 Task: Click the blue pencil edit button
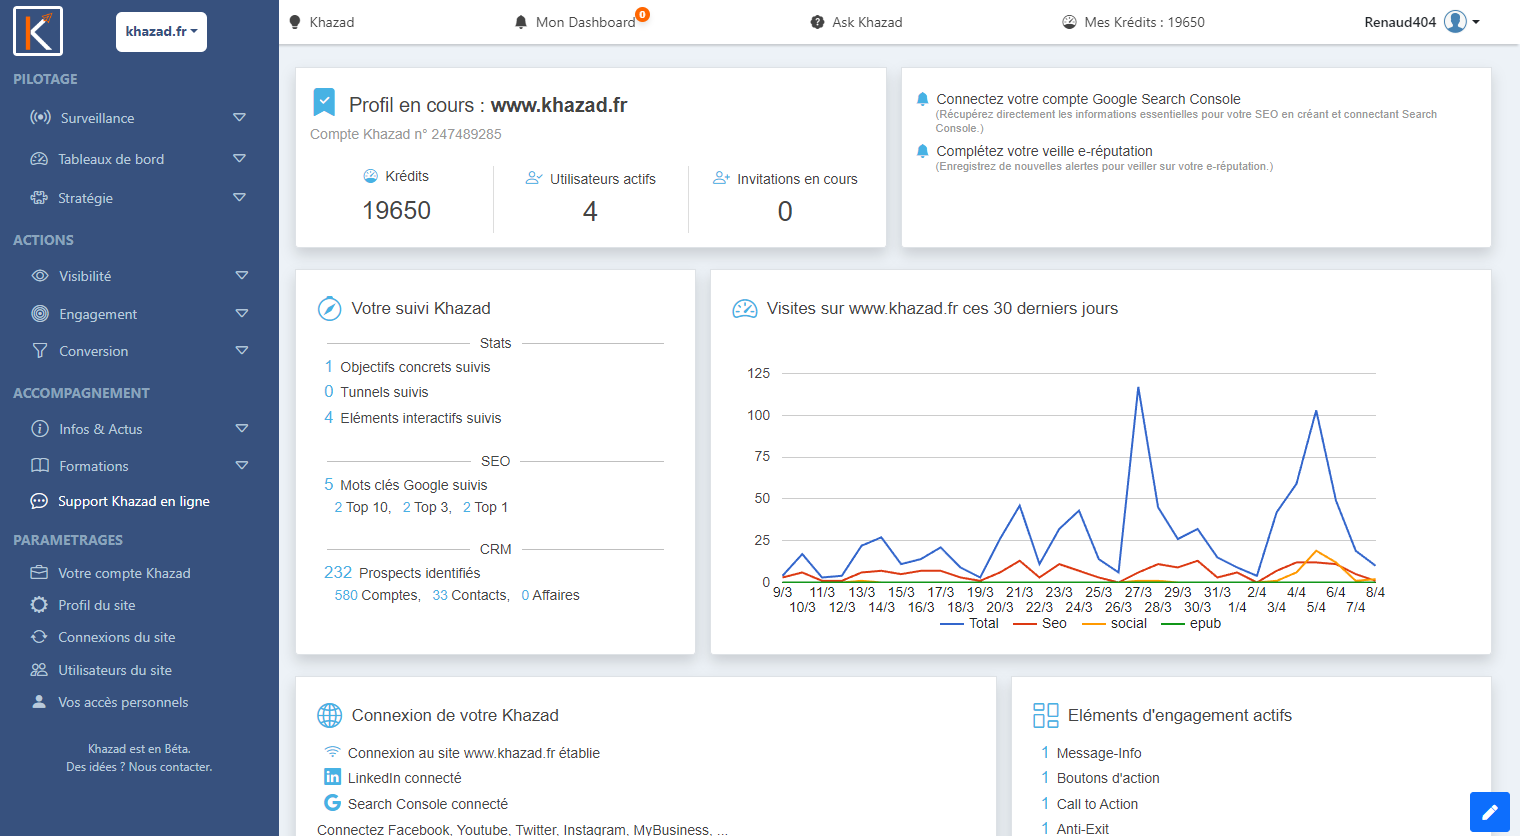click(x=1489, y=811)
